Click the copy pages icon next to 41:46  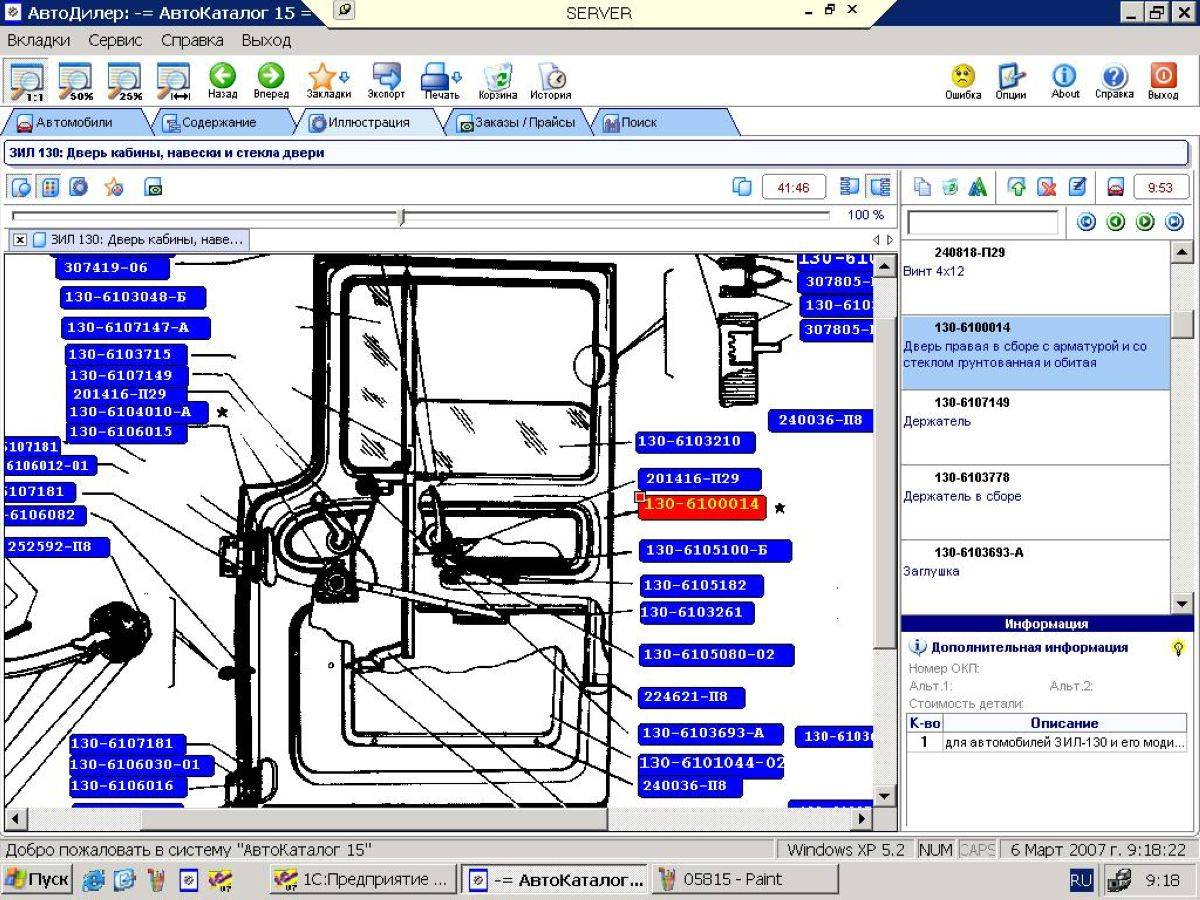pos(742,186)
